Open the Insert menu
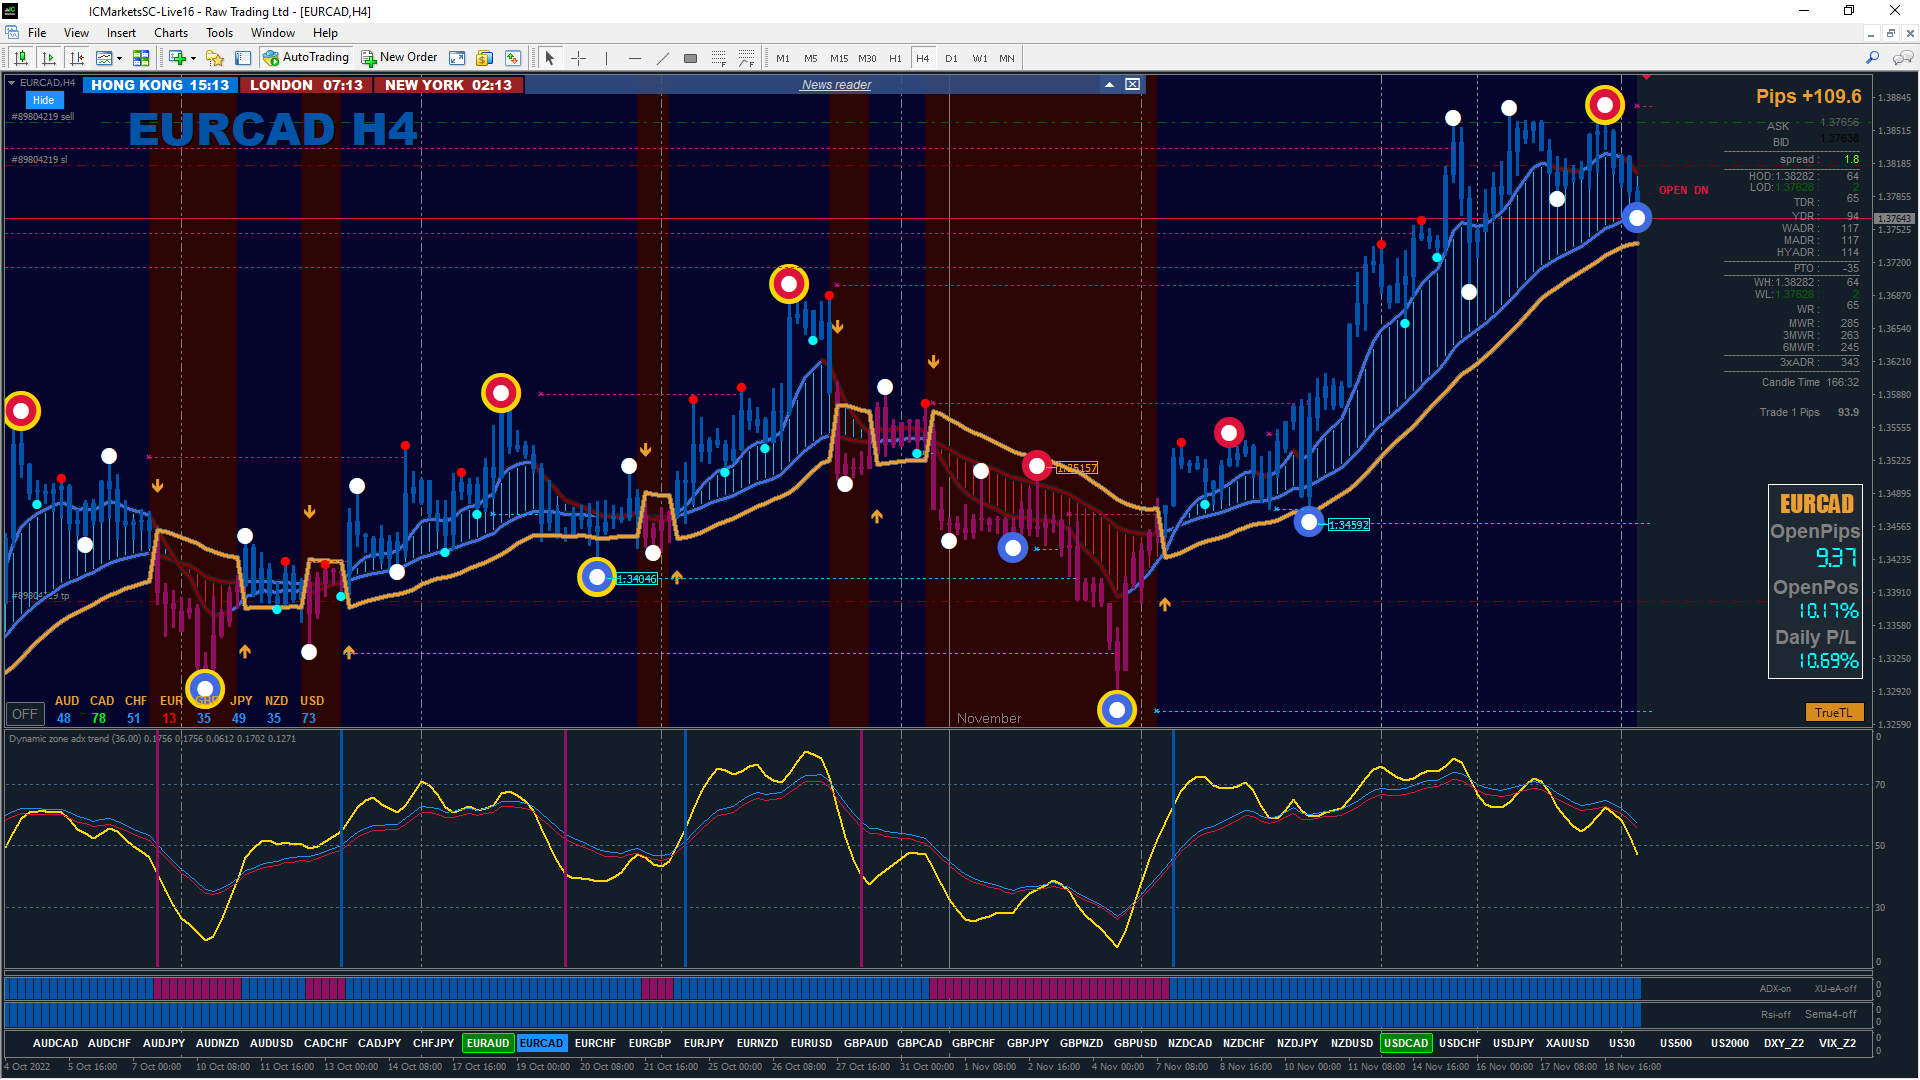The width and height of the screenshot is (1920, 1080). point(121,33)
